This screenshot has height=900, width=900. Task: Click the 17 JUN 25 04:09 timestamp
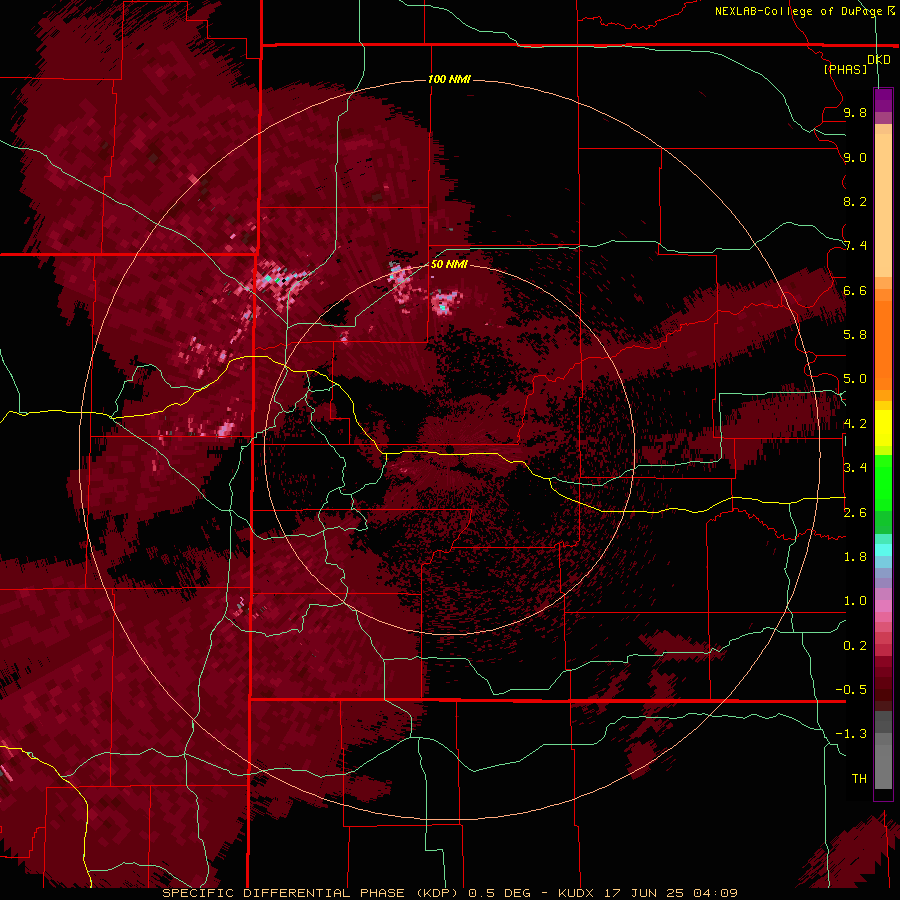tap(670, 893)
